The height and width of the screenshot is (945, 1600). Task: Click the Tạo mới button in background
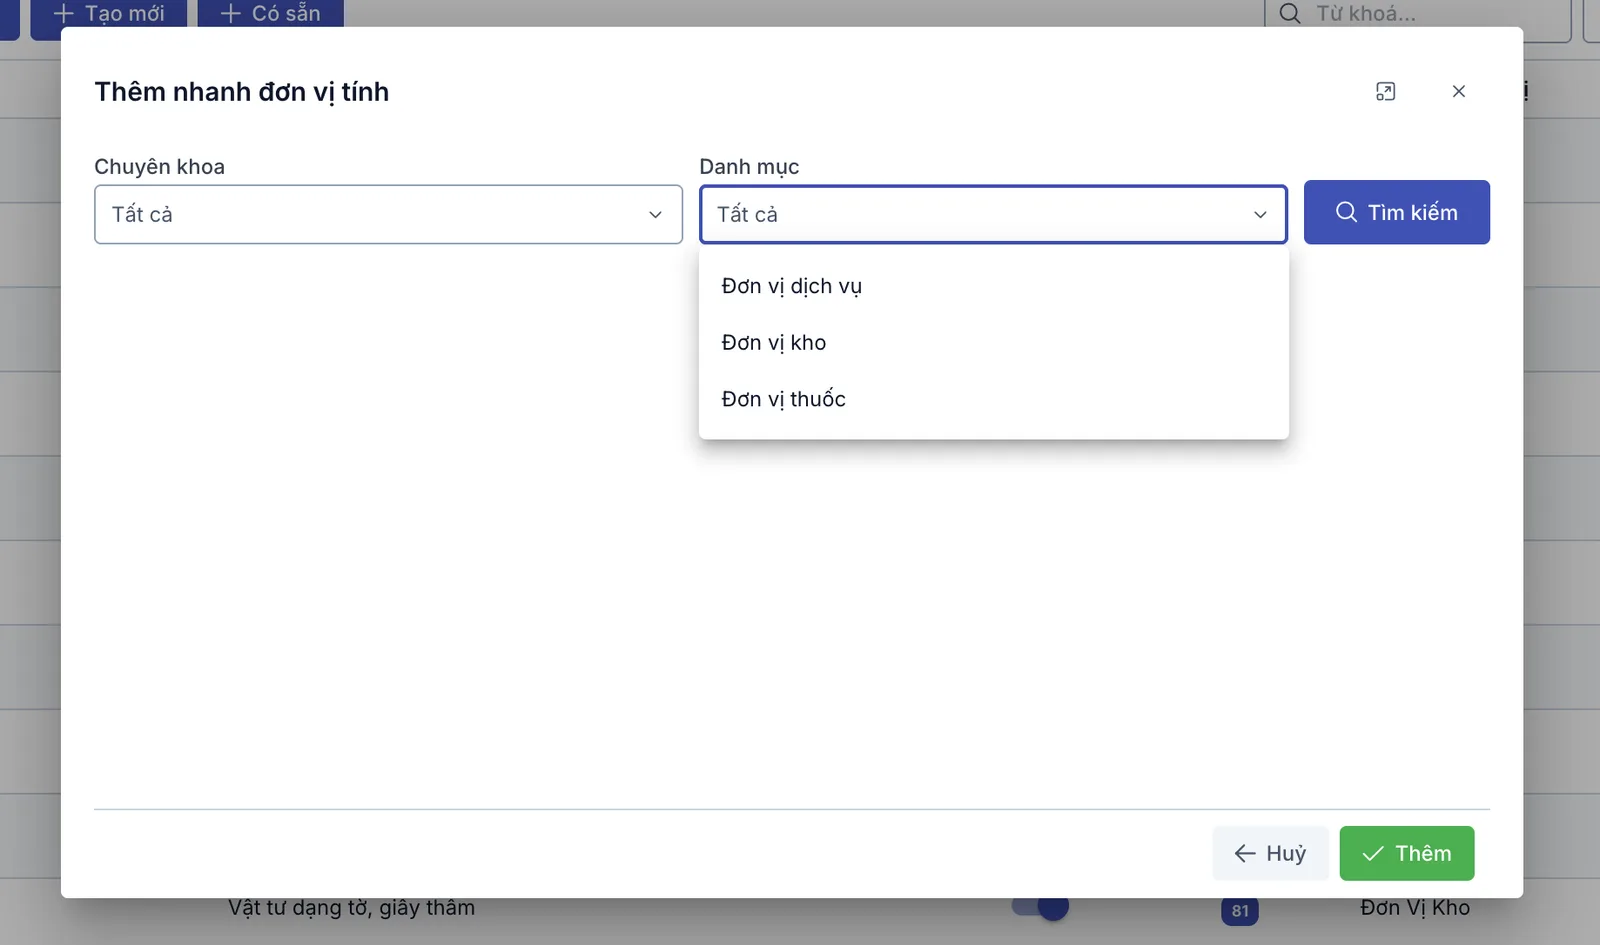point(108,14)
